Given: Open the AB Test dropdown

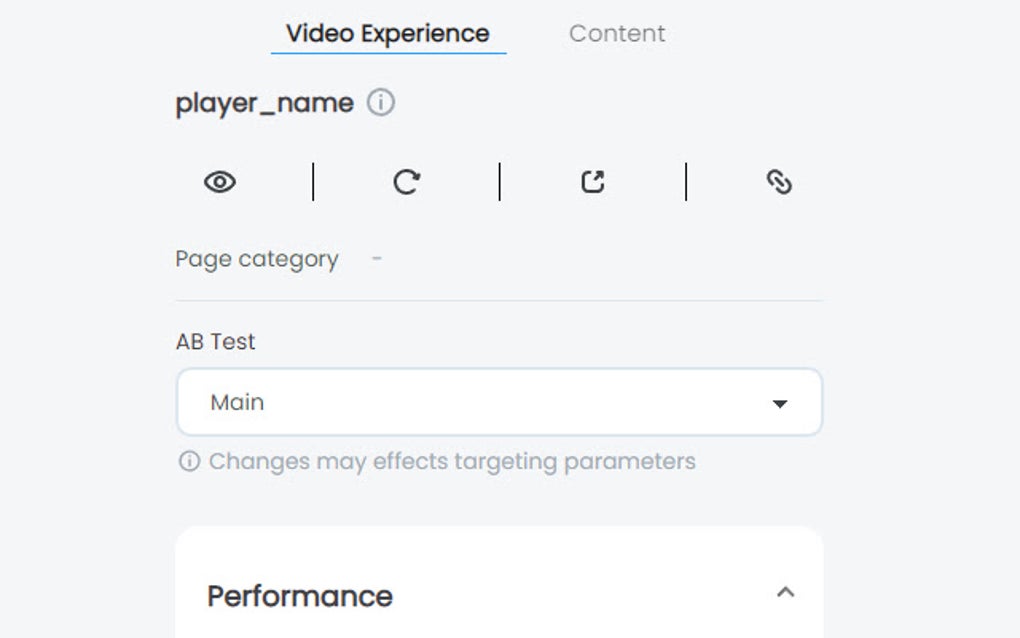Looking at the screenshot, I should click(499, 402).
